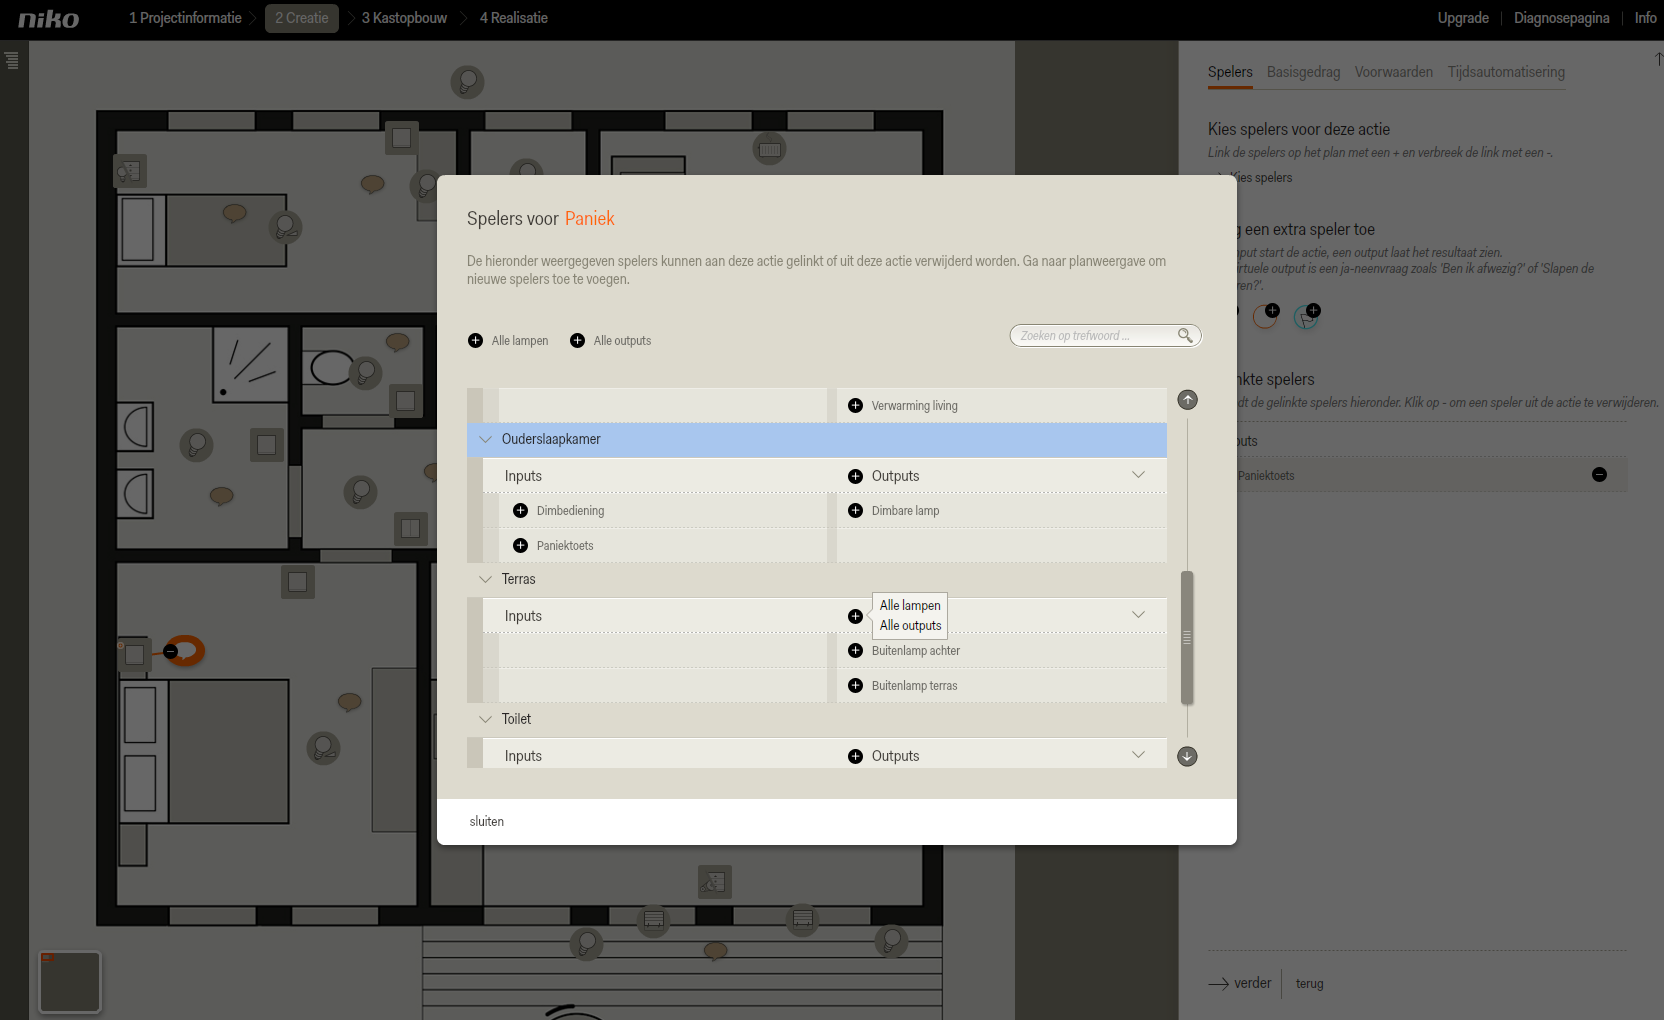Screen dimensions: 1664x1020
Task: Add Alle outputs at the dialog top
Action: coord(577,341)
